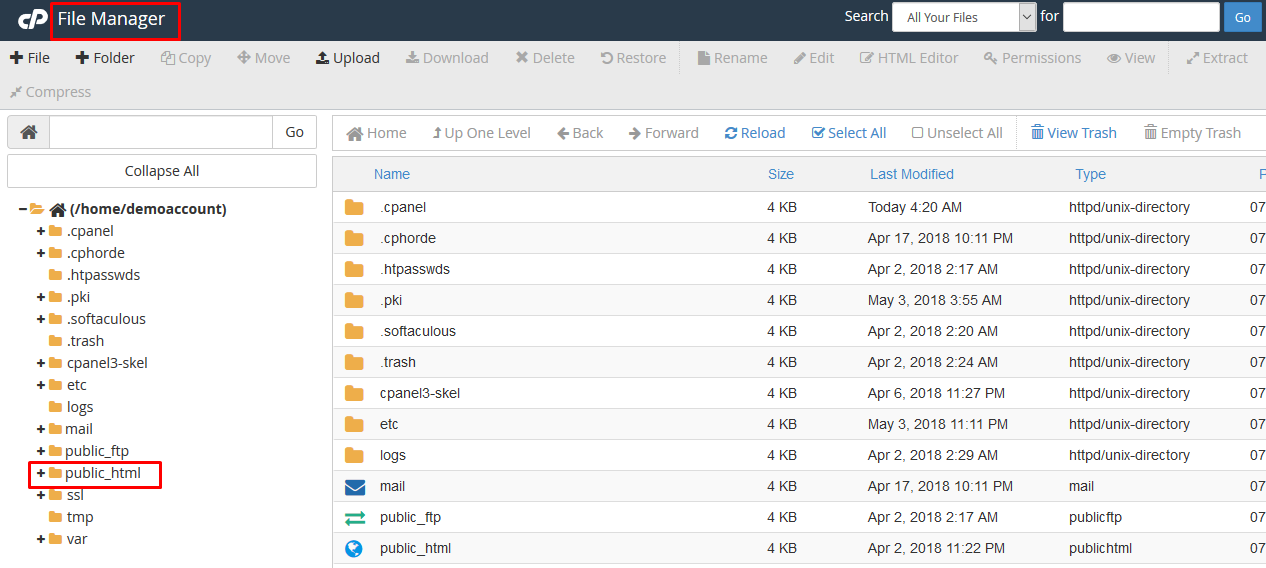This screenshot has width=1266, height=568.
Task: Expand the public_html tree folder
Action: point(41,473)
